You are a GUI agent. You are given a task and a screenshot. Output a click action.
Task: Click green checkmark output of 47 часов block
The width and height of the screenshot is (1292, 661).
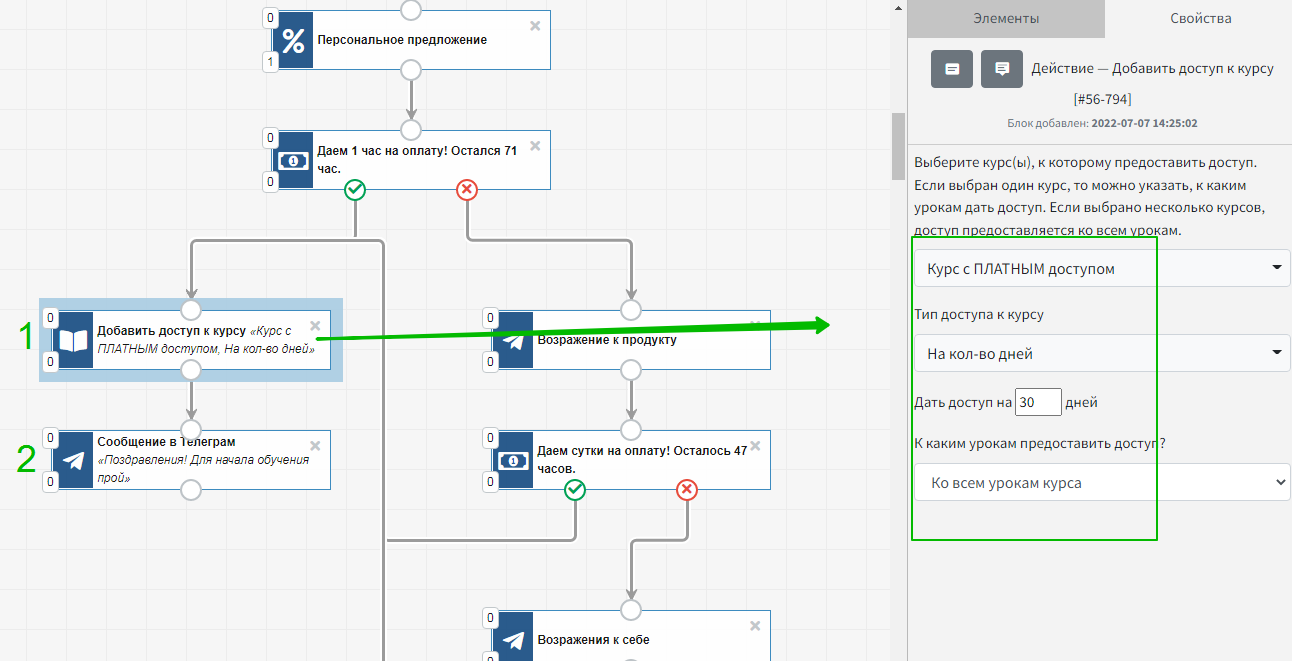pos(575,490)
